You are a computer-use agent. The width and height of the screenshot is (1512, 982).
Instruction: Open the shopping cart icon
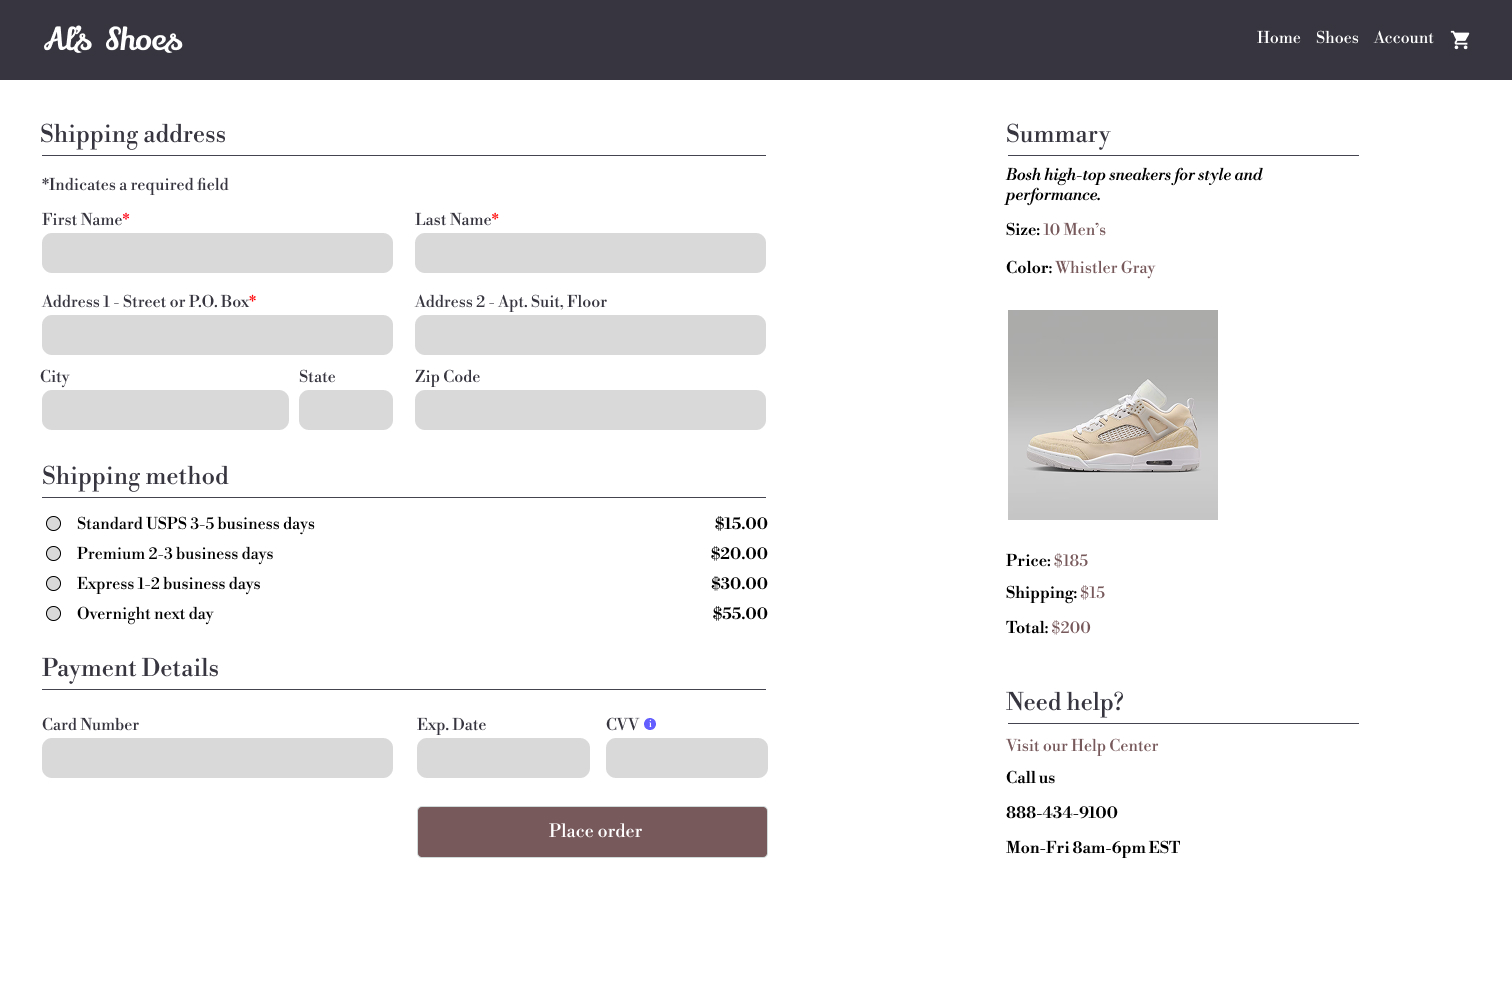[1460, 39]
